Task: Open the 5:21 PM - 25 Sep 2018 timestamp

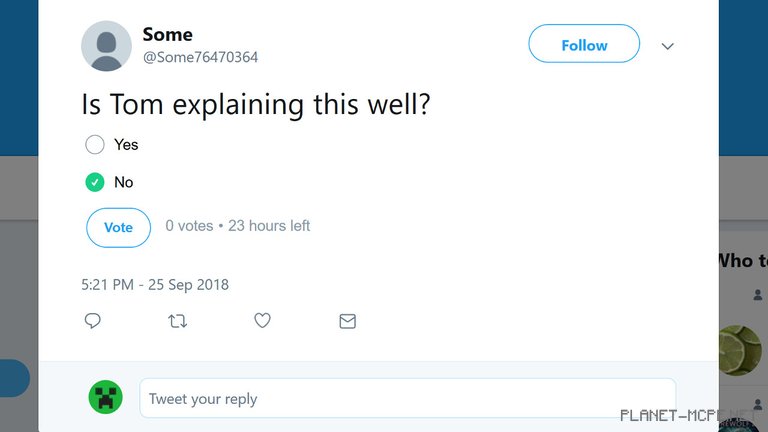Action: (155, 285)
